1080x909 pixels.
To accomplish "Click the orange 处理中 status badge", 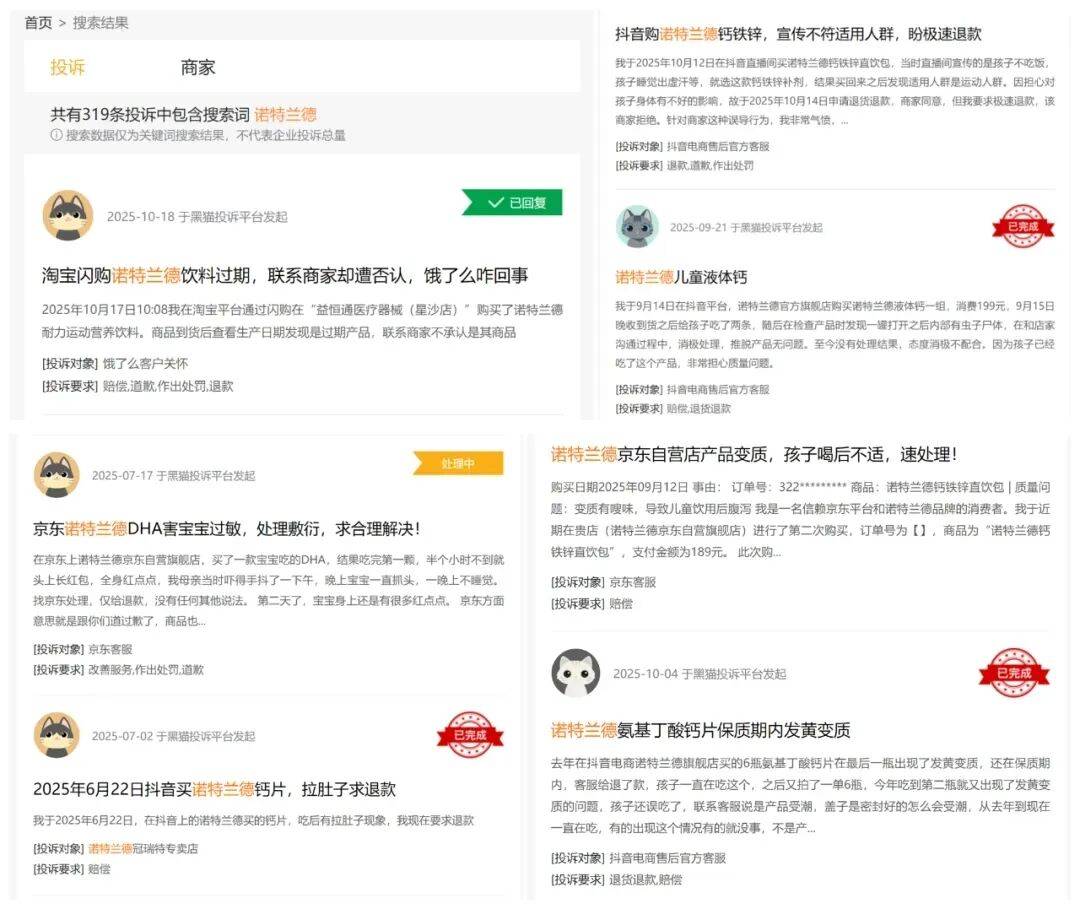I will point(458,464).
